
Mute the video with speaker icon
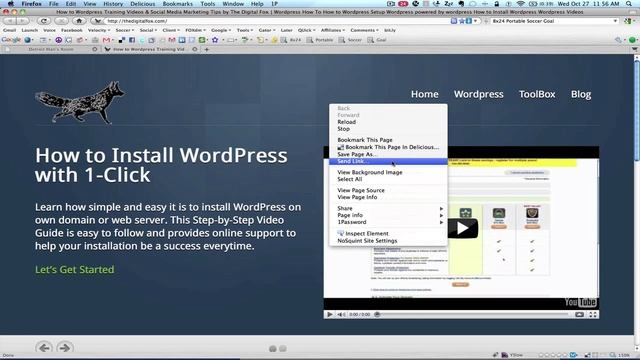point(341,314)
